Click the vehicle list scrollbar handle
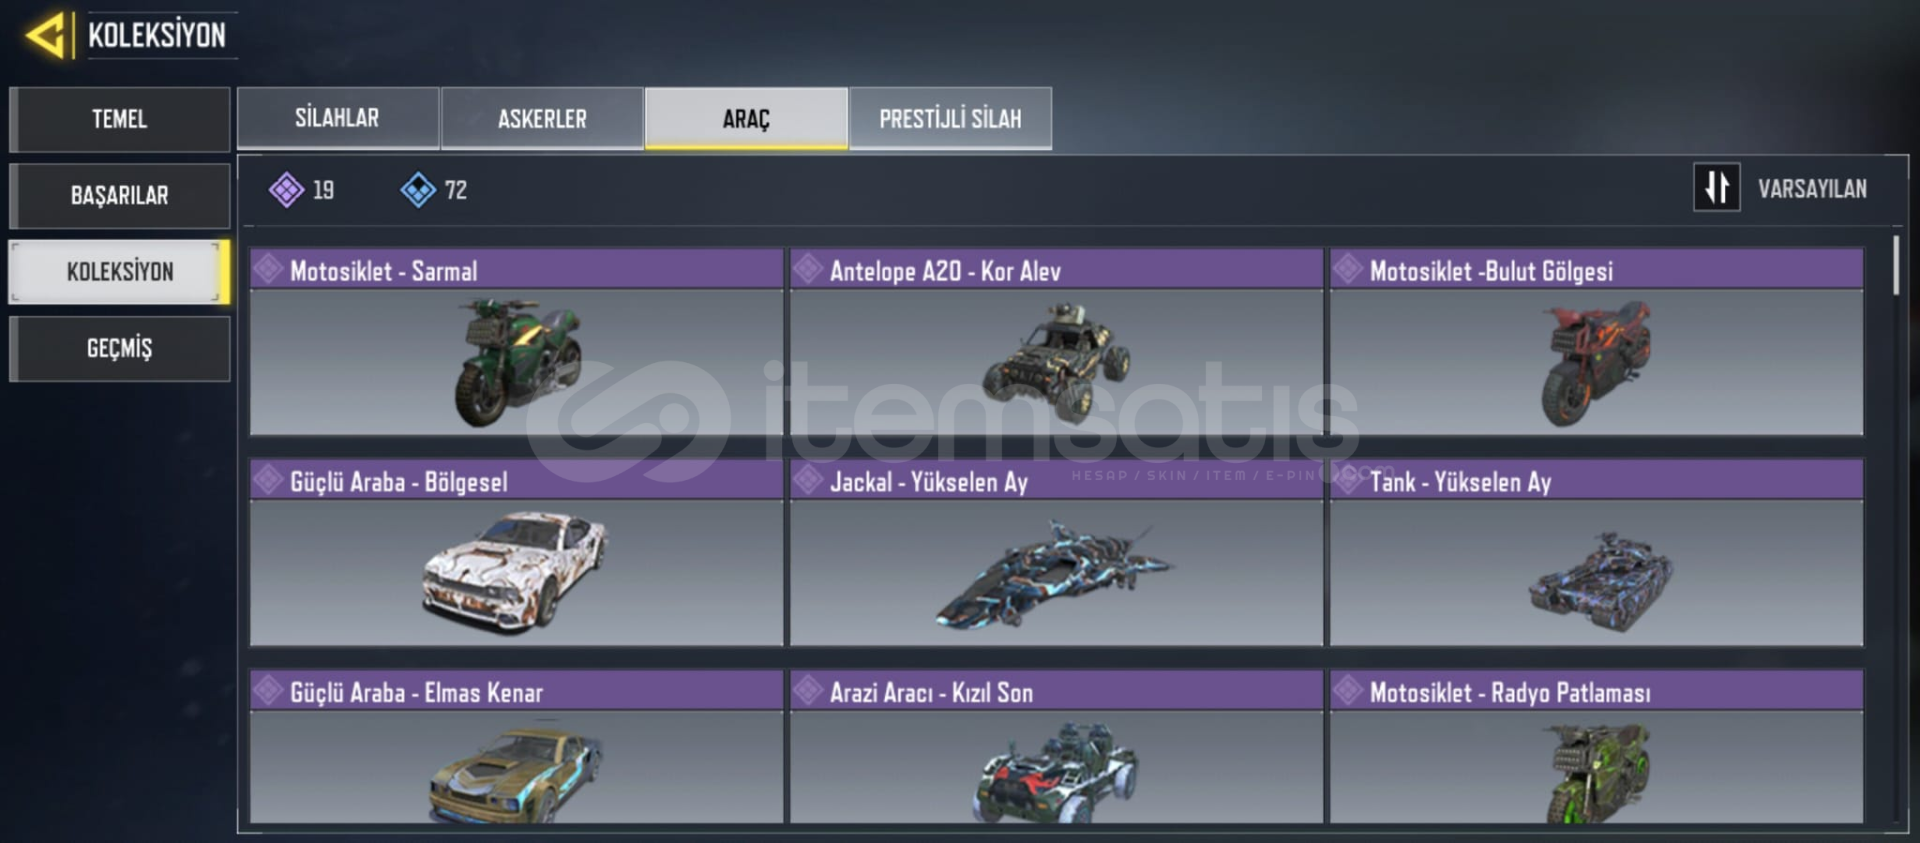Image resolution: width=1920 pixels, height=843 pixels. tap(1896, 265)
